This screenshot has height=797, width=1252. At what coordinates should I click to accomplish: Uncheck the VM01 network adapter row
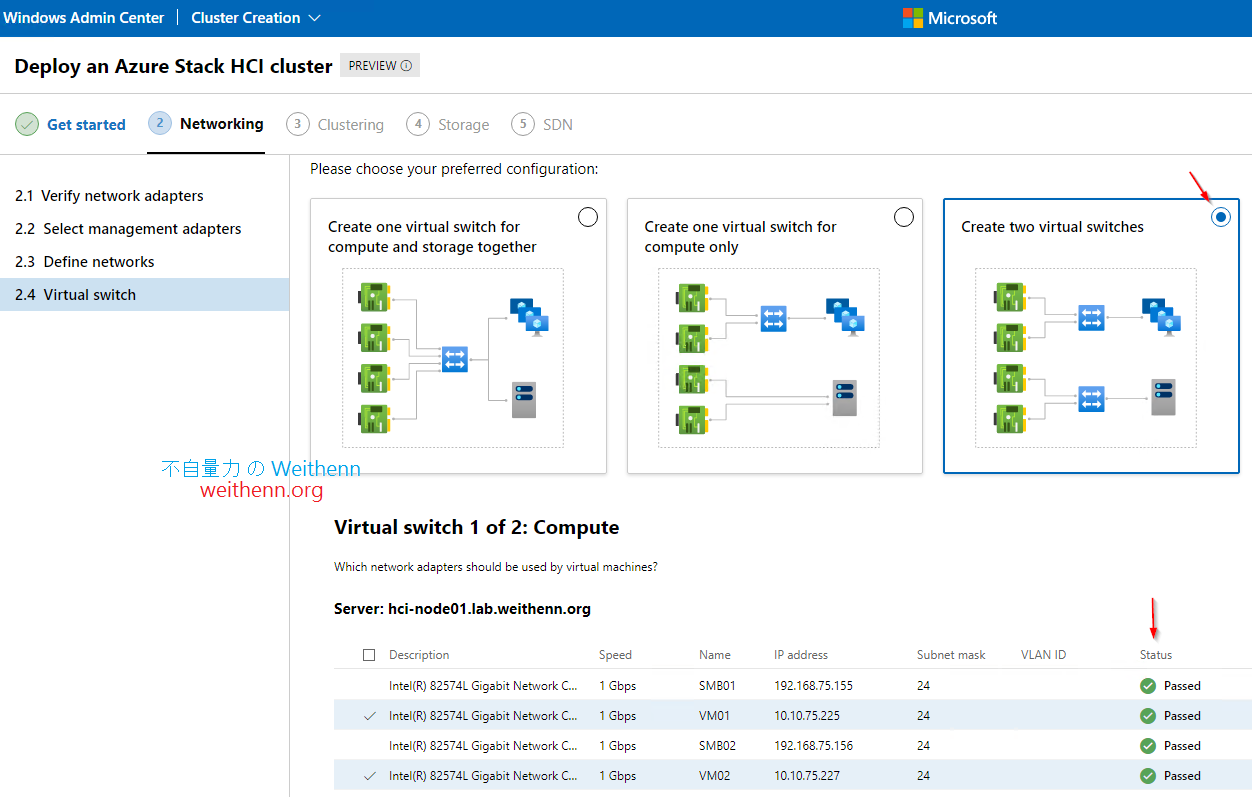pyautogui.click(x=369, y=715)
